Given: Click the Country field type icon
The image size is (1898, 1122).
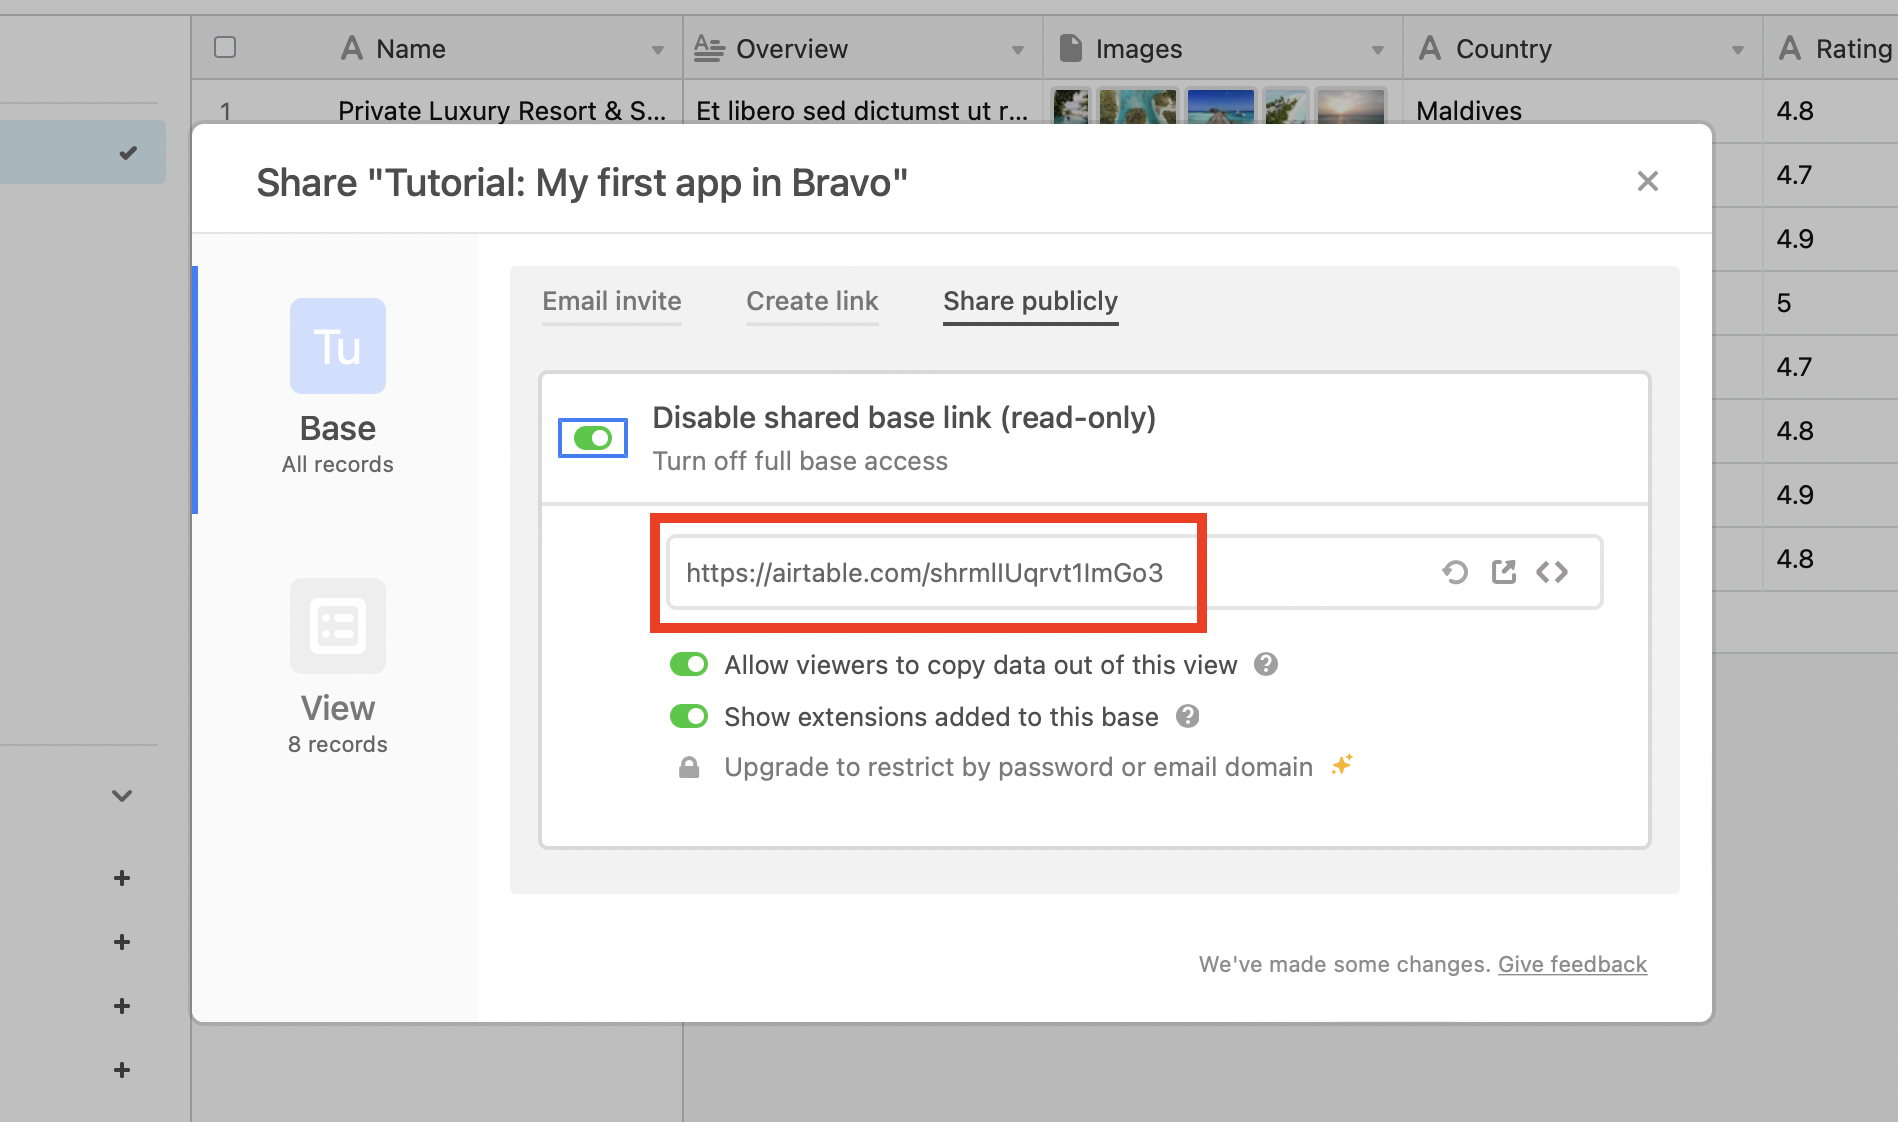Looking at the screenshot, I should pos(1430,48).
